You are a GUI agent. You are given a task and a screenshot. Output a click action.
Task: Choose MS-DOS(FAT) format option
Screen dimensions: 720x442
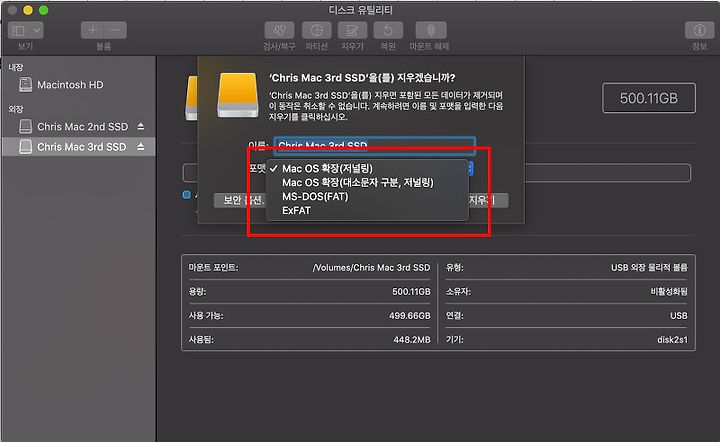tap(367, 196)
